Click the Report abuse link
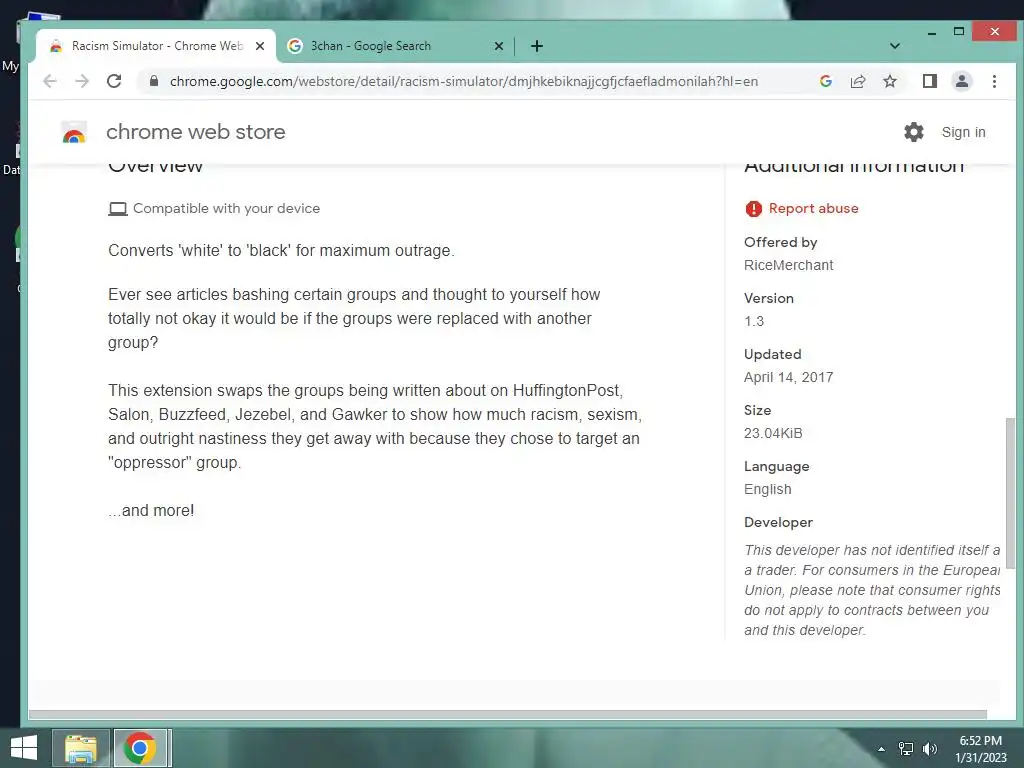 [x=813, y=208]
